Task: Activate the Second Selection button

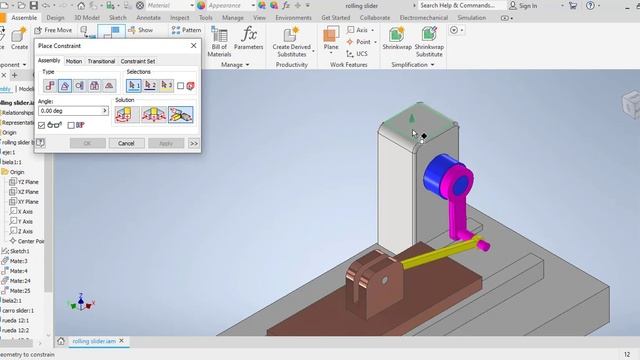Action: pos(150,85)
